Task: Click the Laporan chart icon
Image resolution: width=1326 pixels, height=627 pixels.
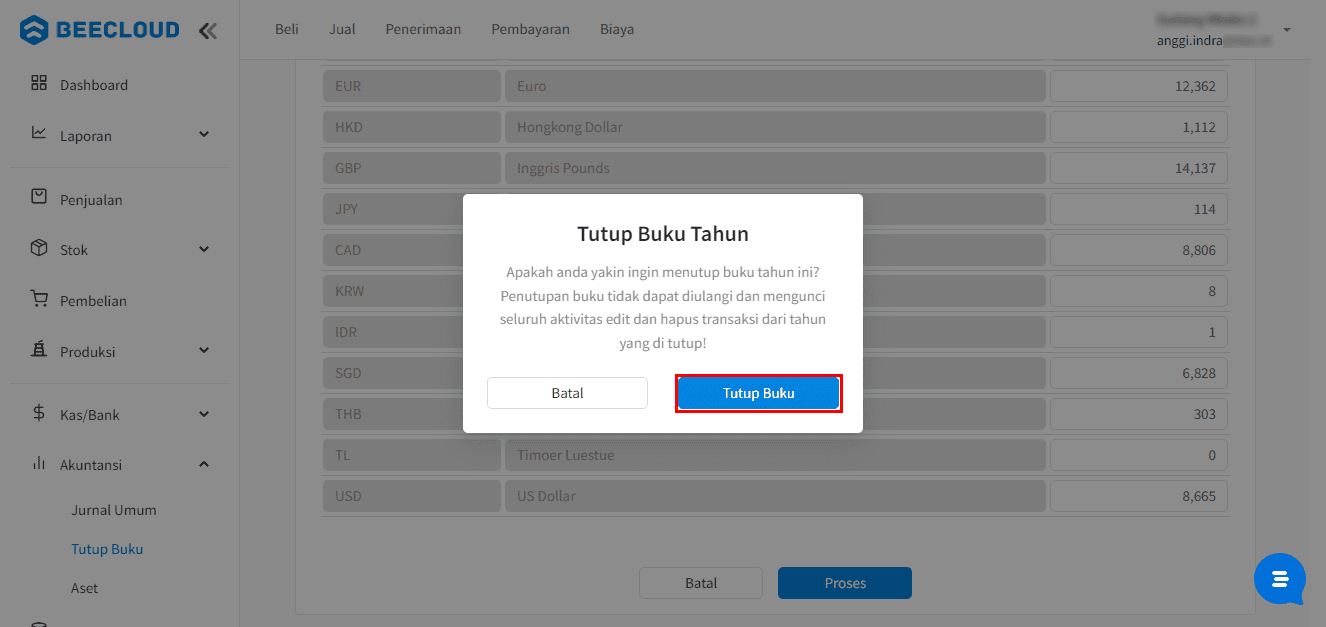Action: pos(39,133)
